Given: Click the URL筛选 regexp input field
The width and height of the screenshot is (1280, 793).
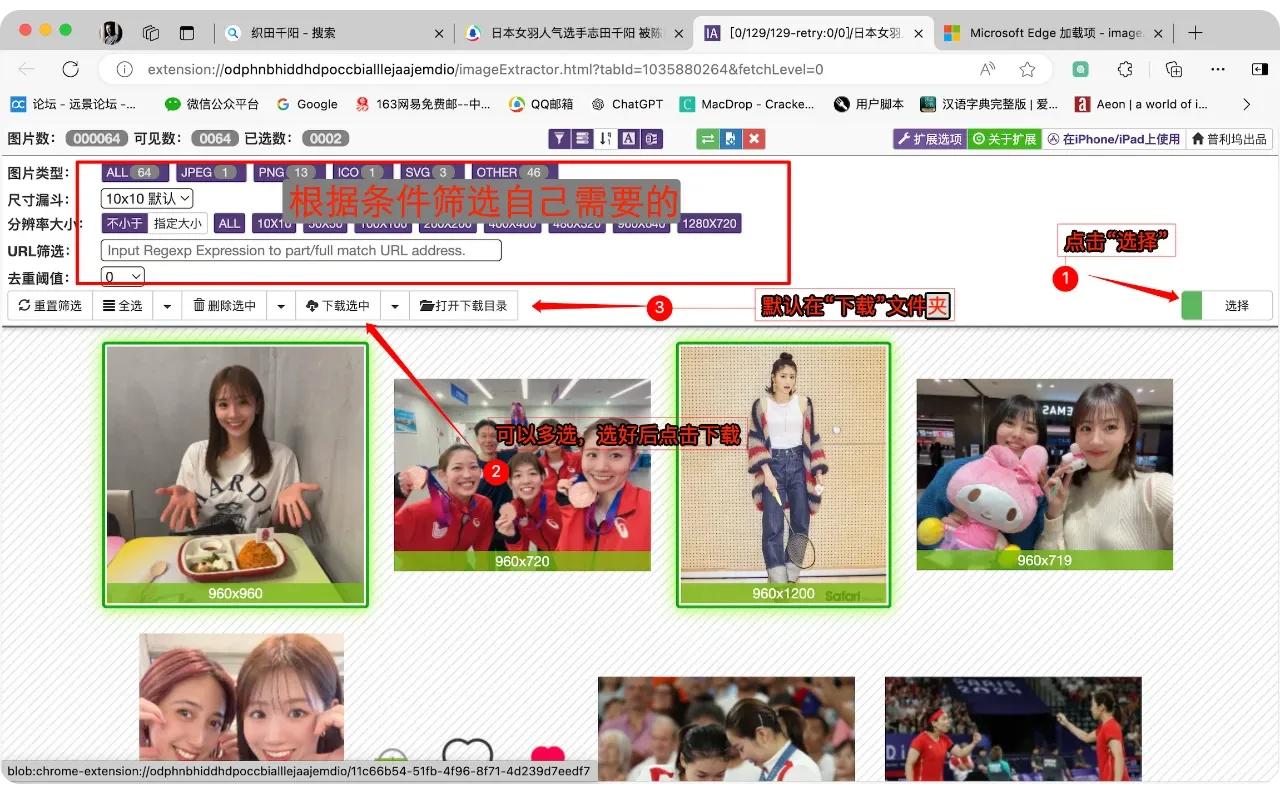Looking at the screenshot, I should tap(301, 250).
